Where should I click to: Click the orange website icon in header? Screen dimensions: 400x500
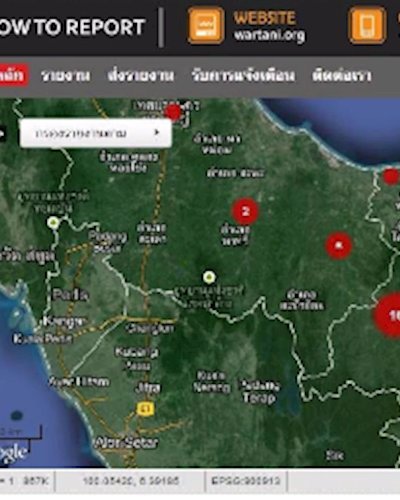[x=206, y=25]
